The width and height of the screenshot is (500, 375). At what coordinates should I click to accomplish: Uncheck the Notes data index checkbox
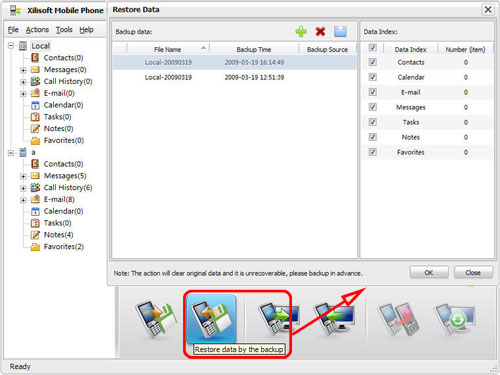tap(373, 137)
